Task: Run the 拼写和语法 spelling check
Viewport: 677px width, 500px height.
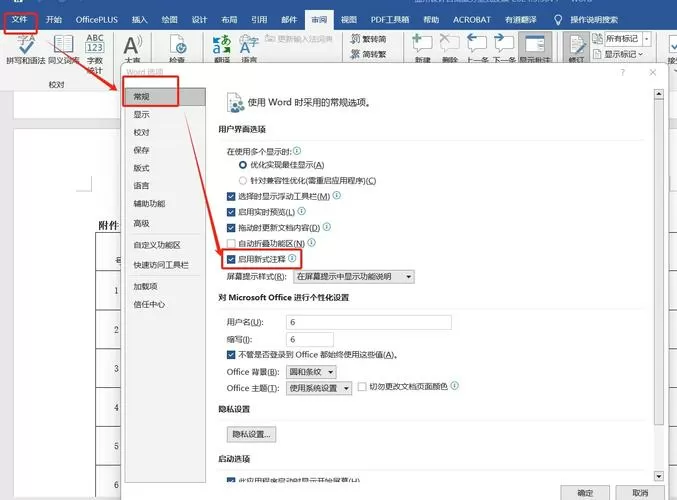Action: tap(25, 48)
